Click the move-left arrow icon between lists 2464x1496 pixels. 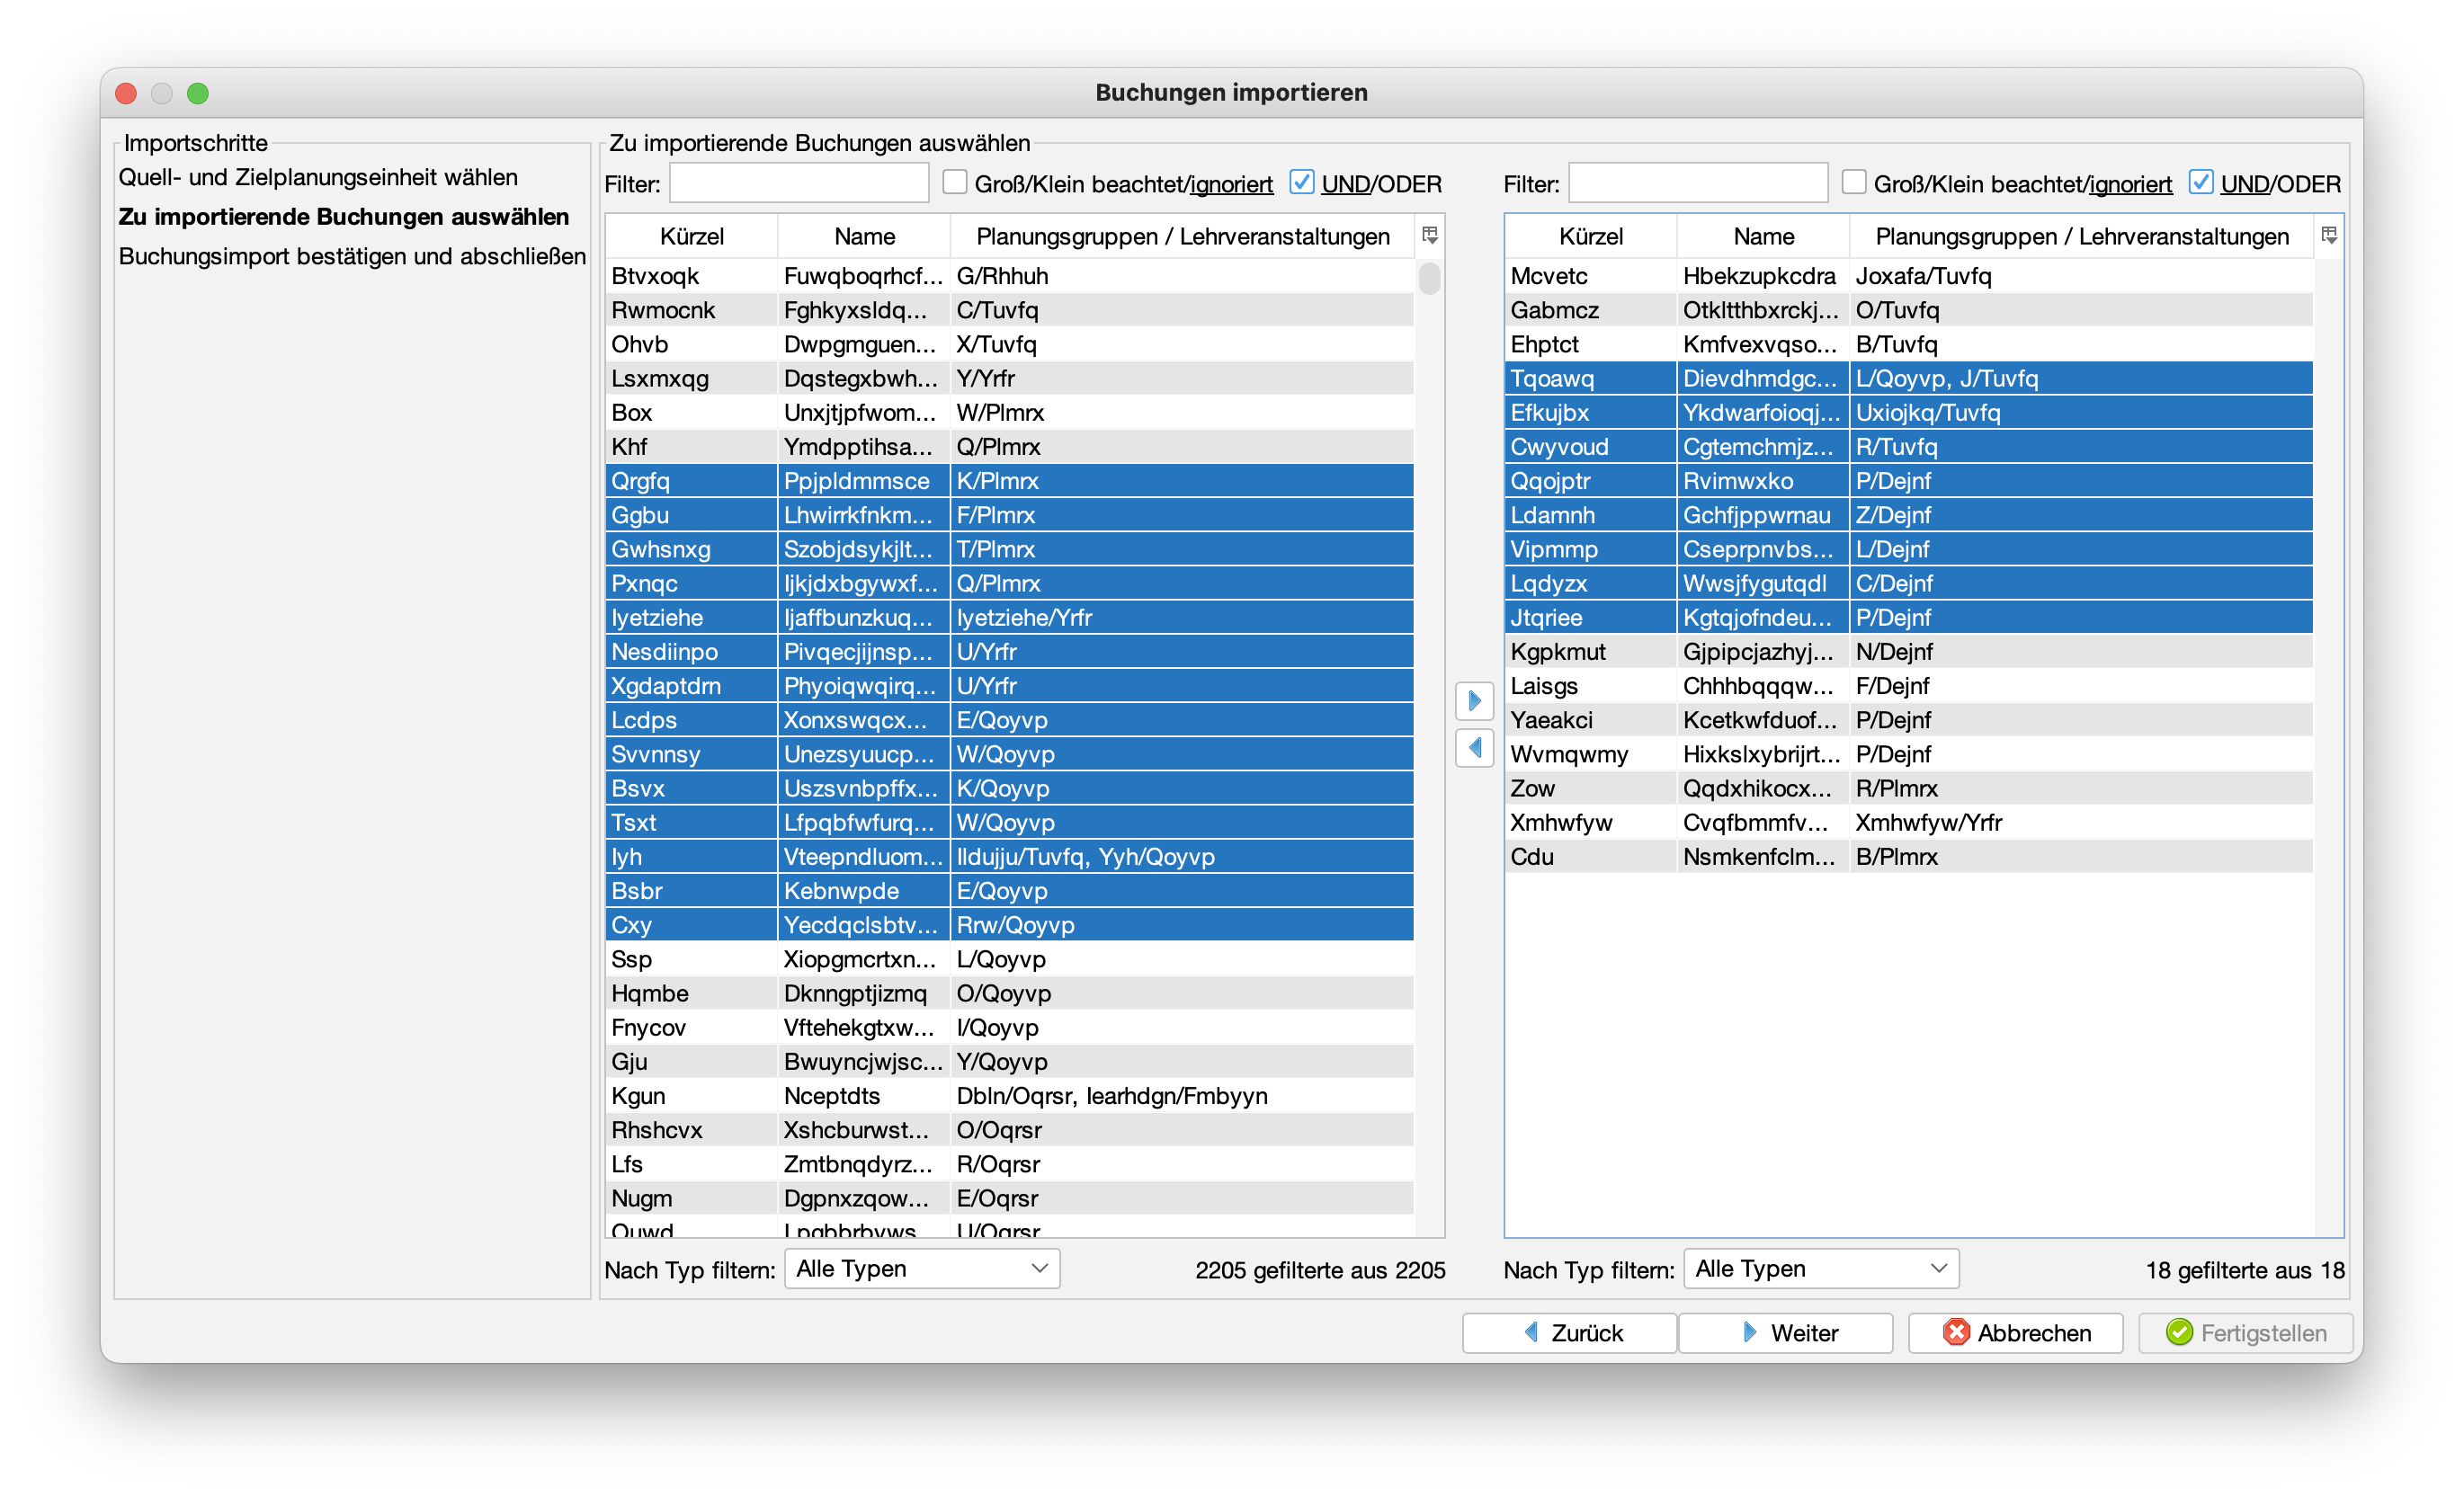tap(1474, 747)
